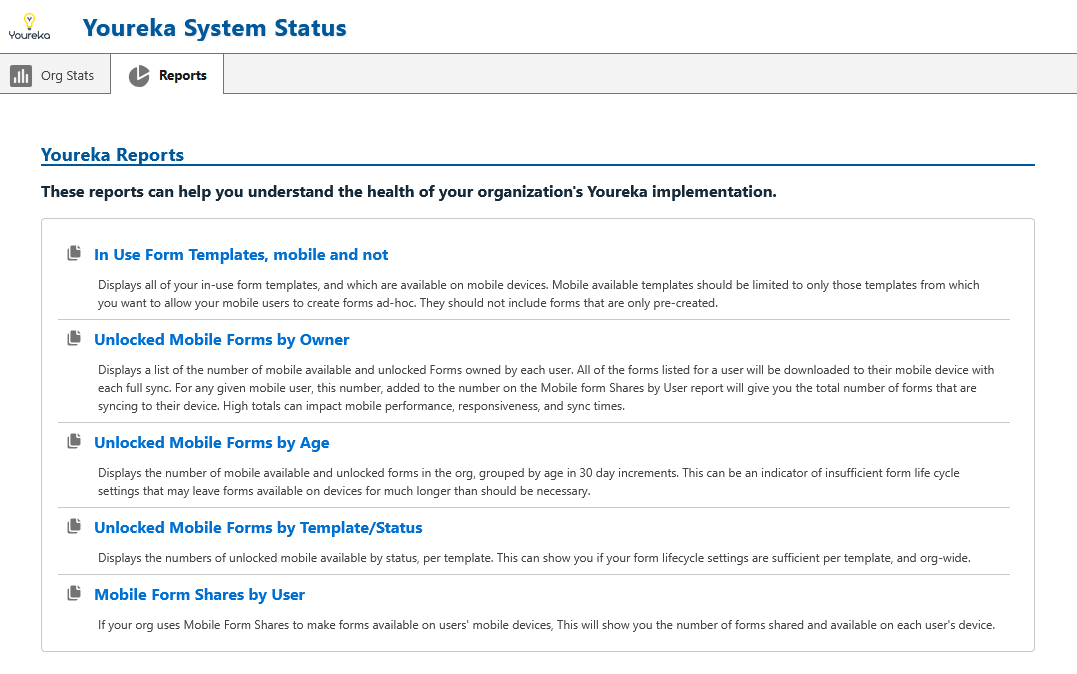The width and height of the screenshot is (1077, 674).
Task: Click the document icon beside Unlocked Mobile Forms by Owner
Action: coord(74,339)
